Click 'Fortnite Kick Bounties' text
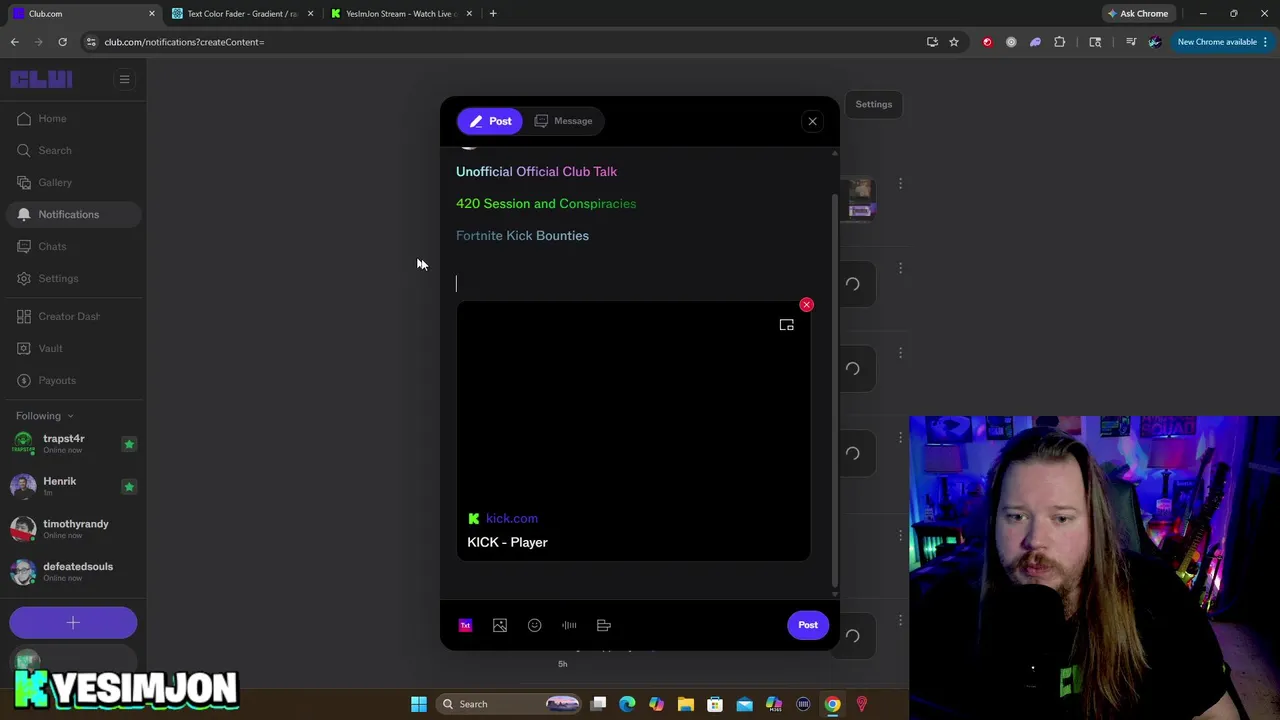Screen dimensions: 1280x720 pyautogui.click(x=522, y=236)
